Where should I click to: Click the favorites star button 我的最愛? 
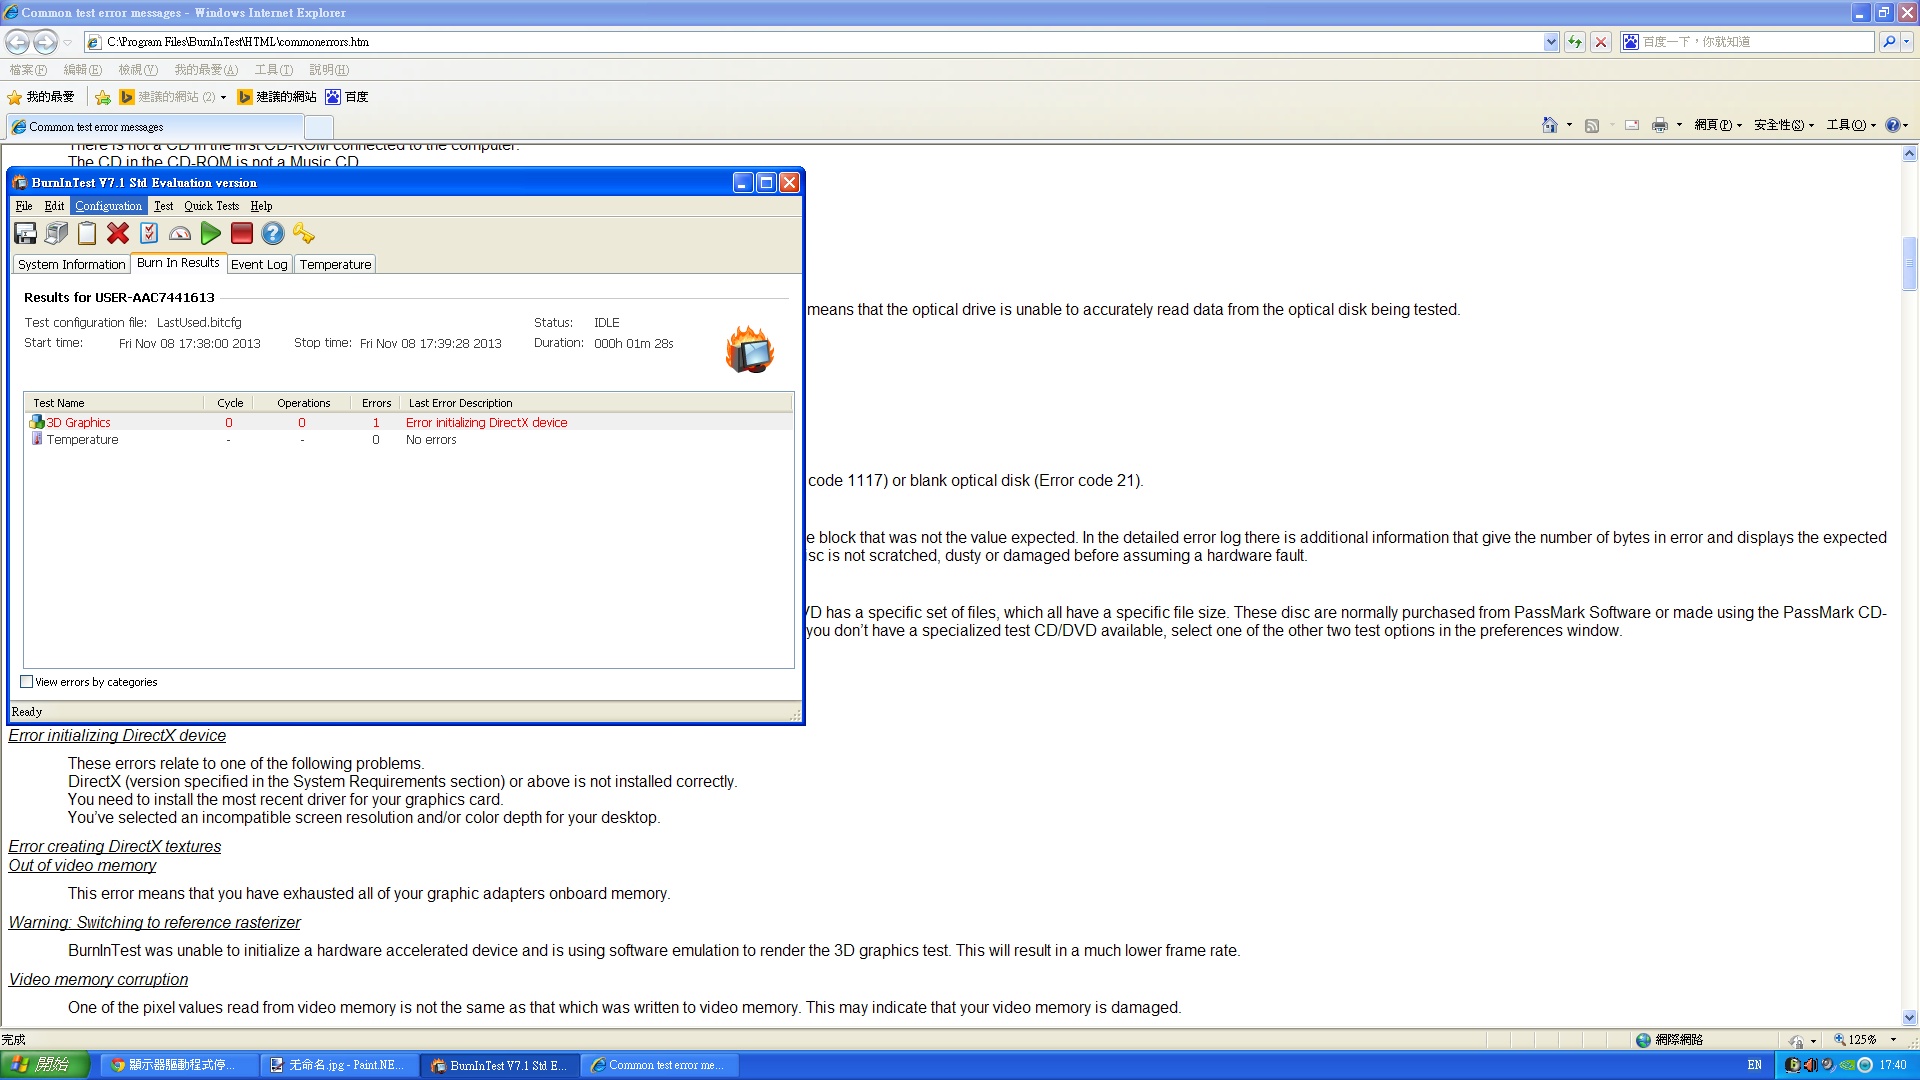(x=41, y=97)
